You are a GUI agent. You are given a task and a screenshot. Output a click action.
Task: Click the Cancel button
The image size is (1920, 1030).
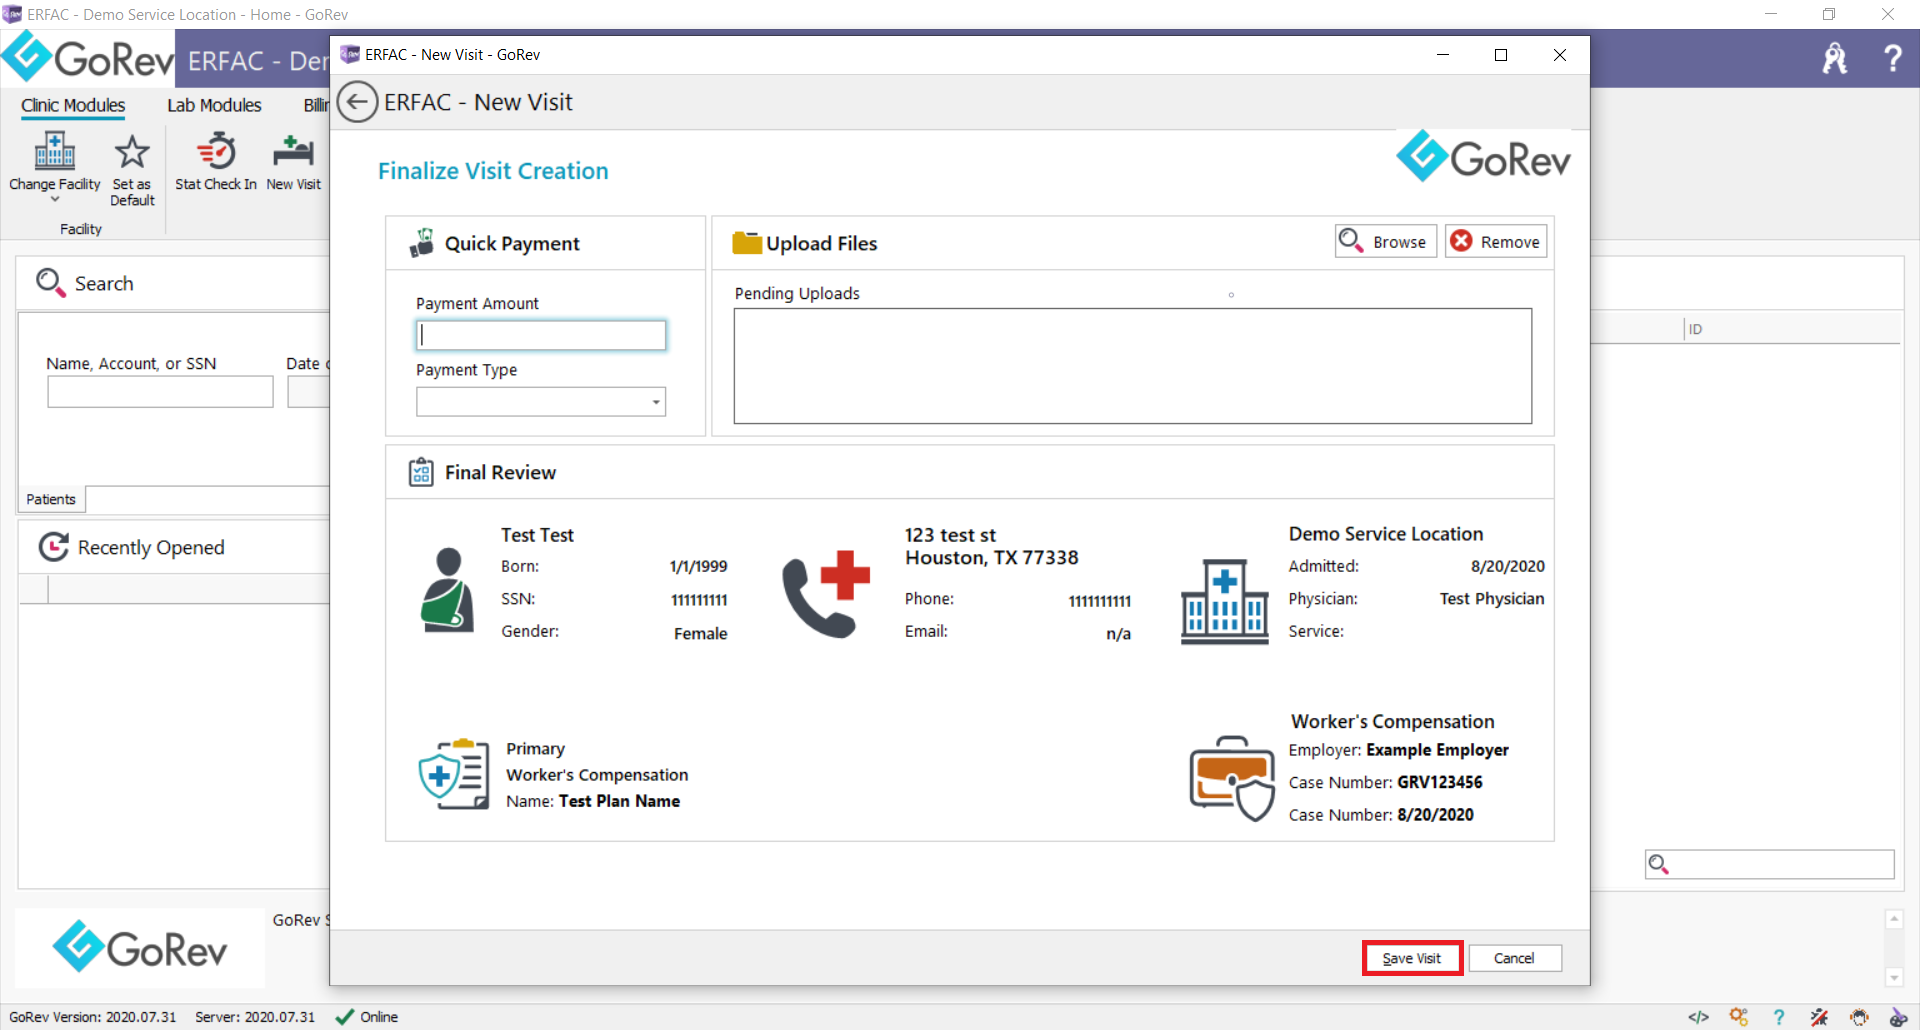click(x=1514, y=958)
